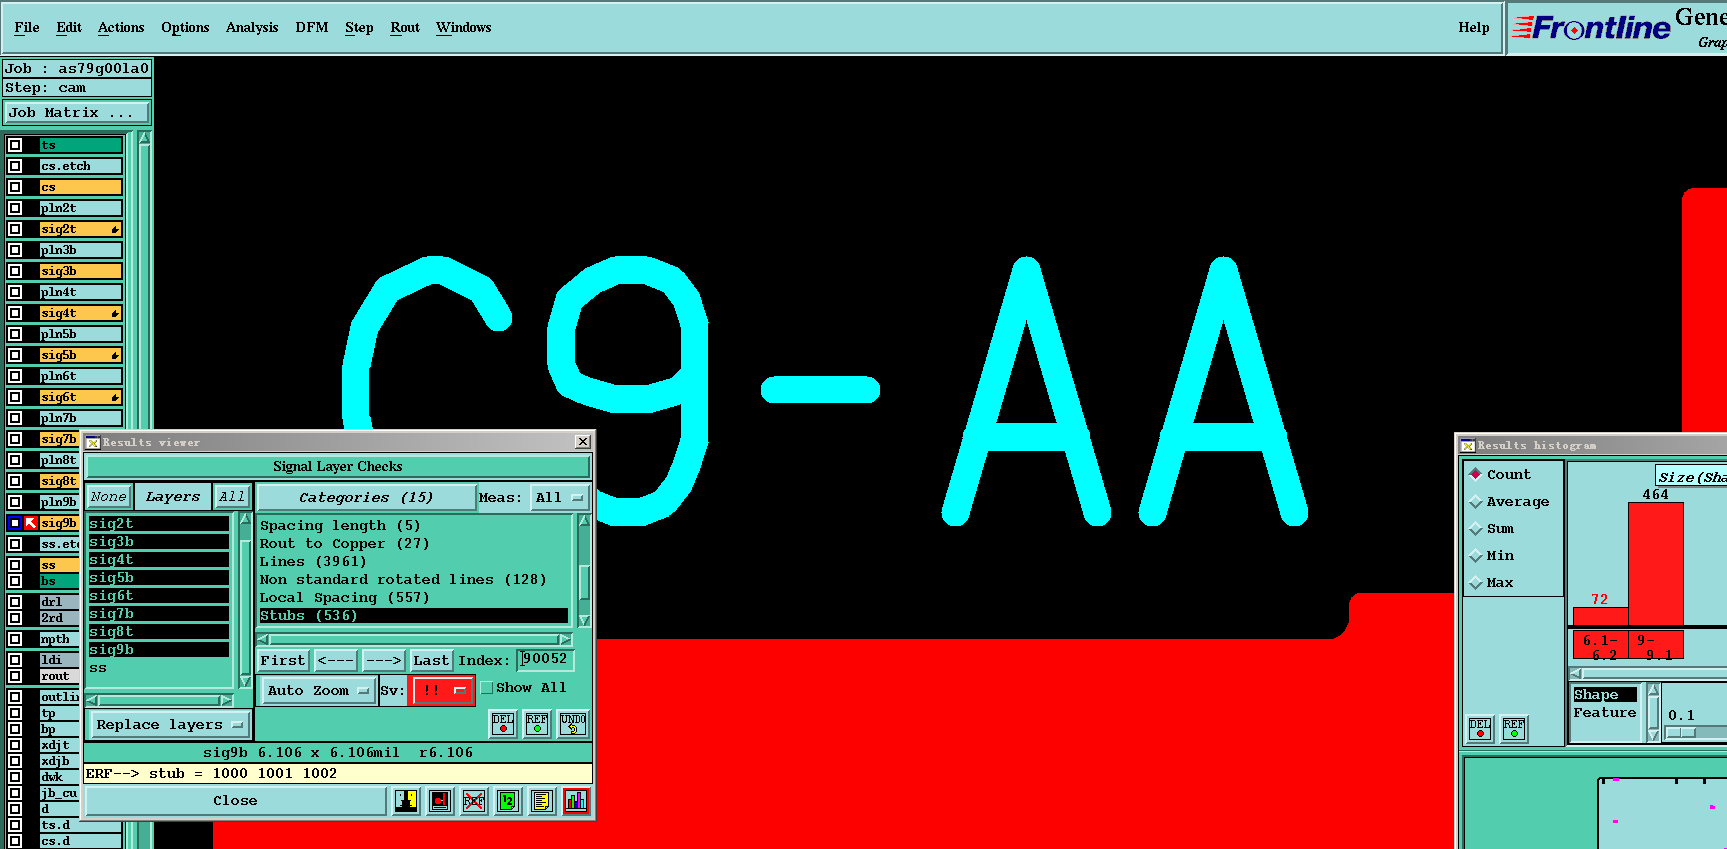Click right arrow of categories horizontal scrollbar
Image resolution: width=1727 pixels, height=849 pixels.
564,639
